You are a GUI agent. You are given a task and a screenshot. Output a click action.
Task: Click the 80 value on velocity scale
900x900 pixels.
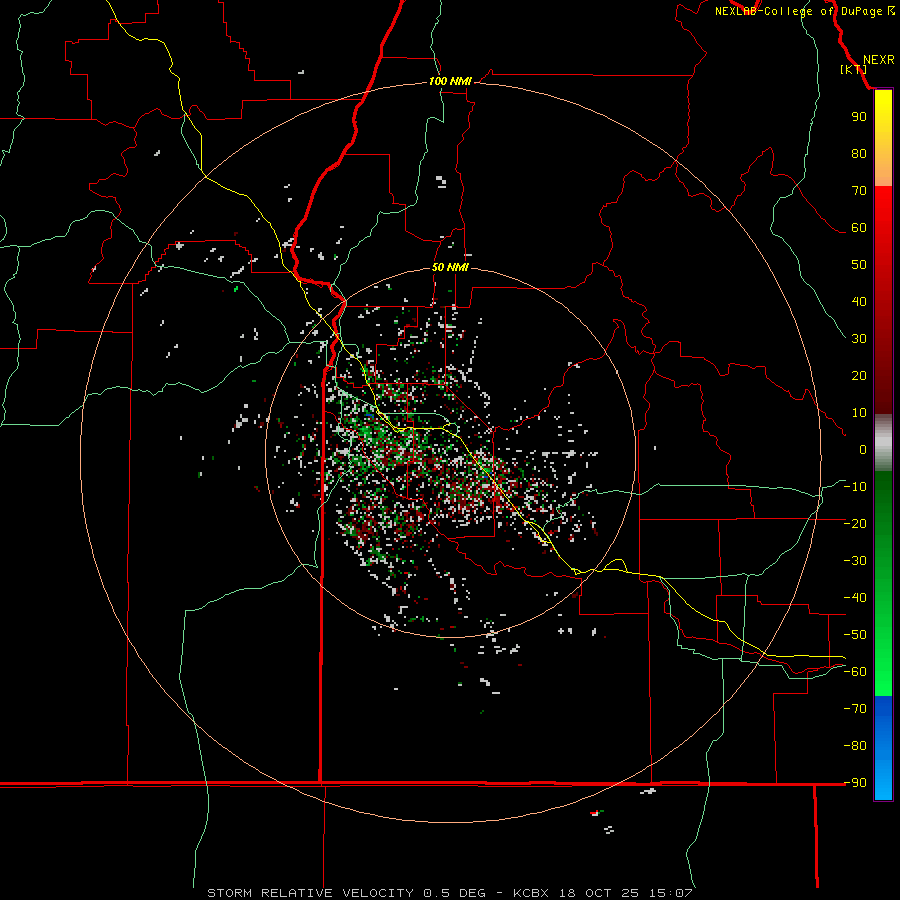(859, 154)
